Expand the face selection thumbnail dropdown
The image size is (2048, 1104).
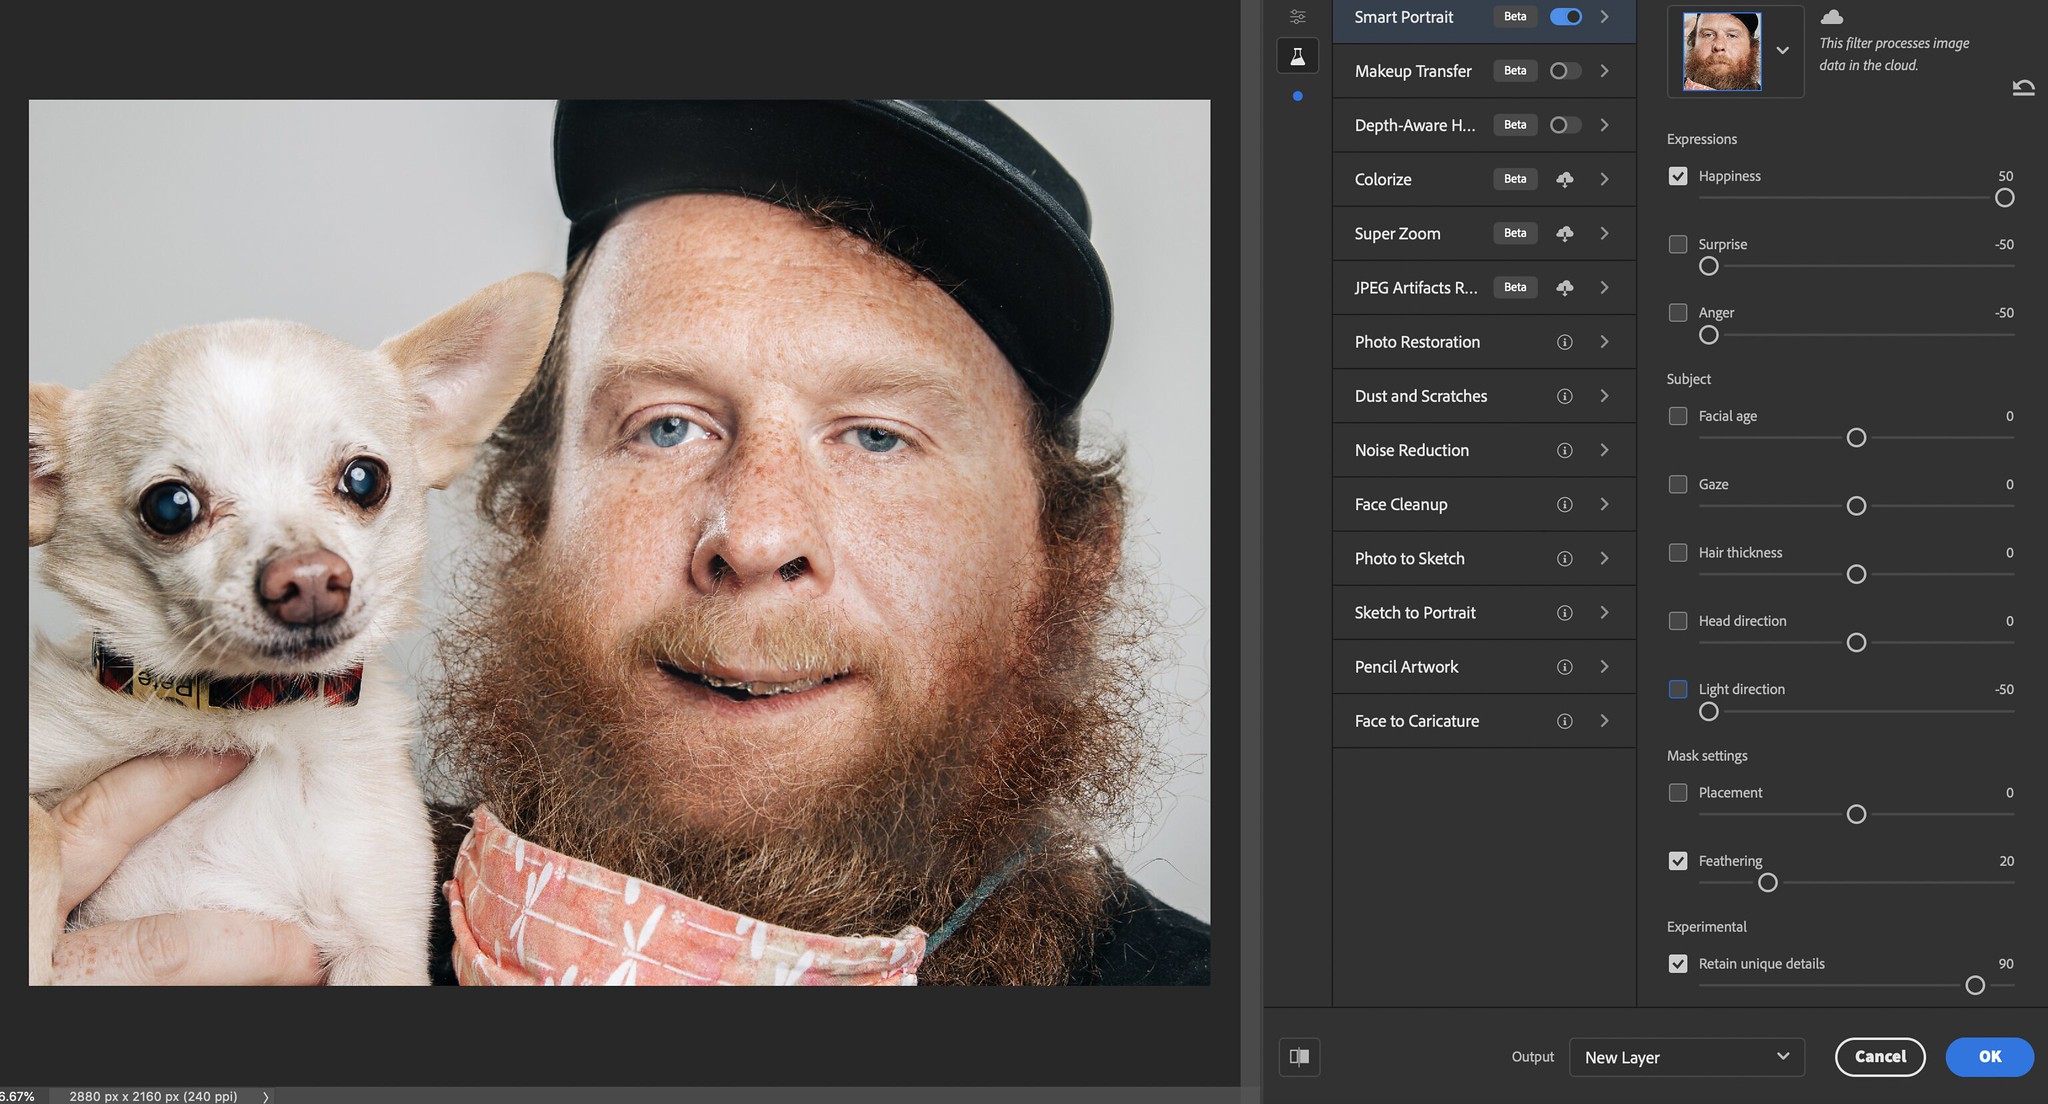click(x=1782, y=50)
